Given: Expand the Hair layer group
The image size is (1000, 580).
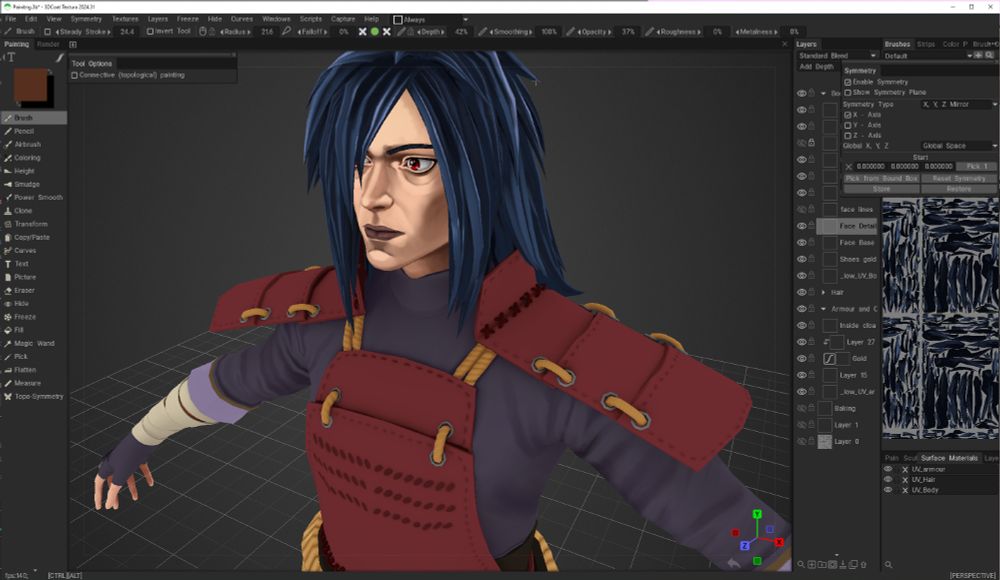Looking at the screenshot, I should pyautogui.click(x=823, y=292).
